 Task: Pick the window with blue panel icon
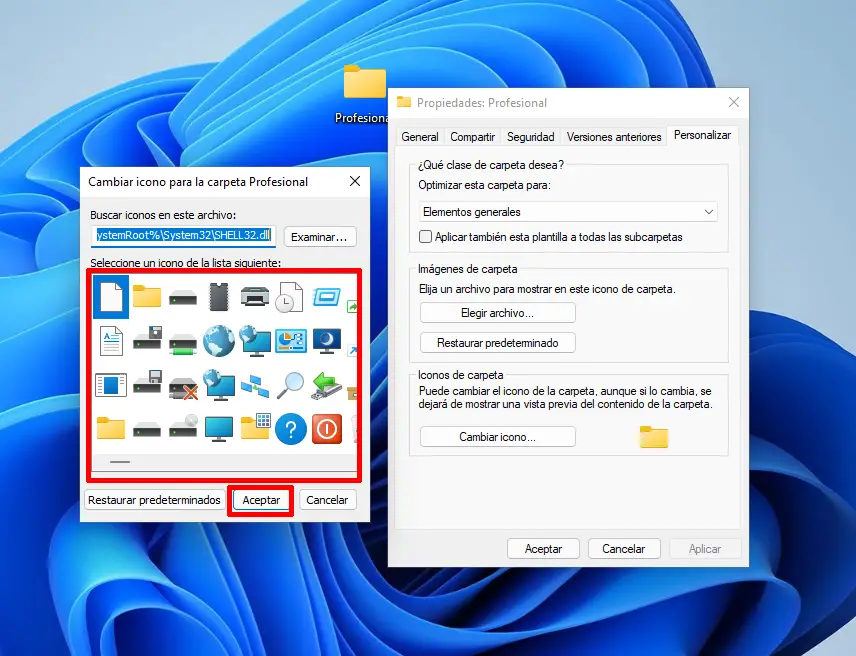pos(111,385)
